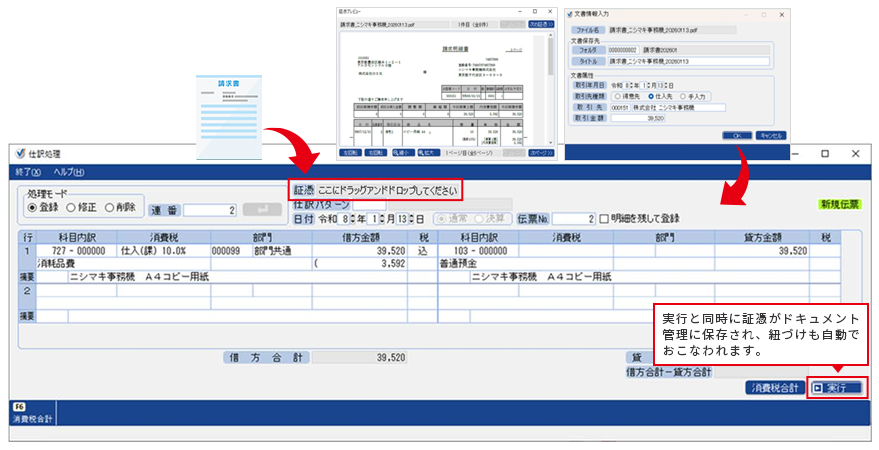The image size is (879, 450).
Task: Click OK in 文書情報入力 dialog
Action: (735, 134)
